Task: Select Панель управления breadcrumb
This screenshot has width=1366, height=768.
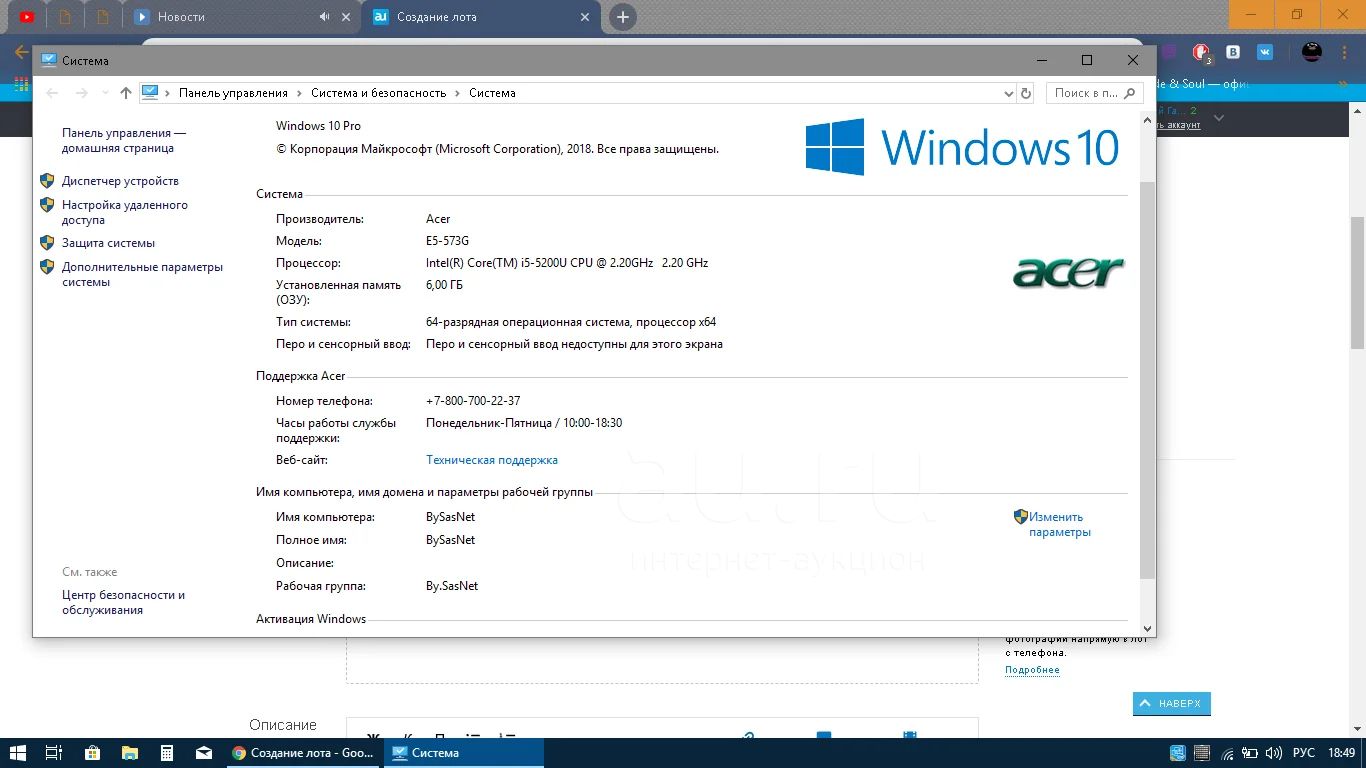Action: [x=233, y=93]
